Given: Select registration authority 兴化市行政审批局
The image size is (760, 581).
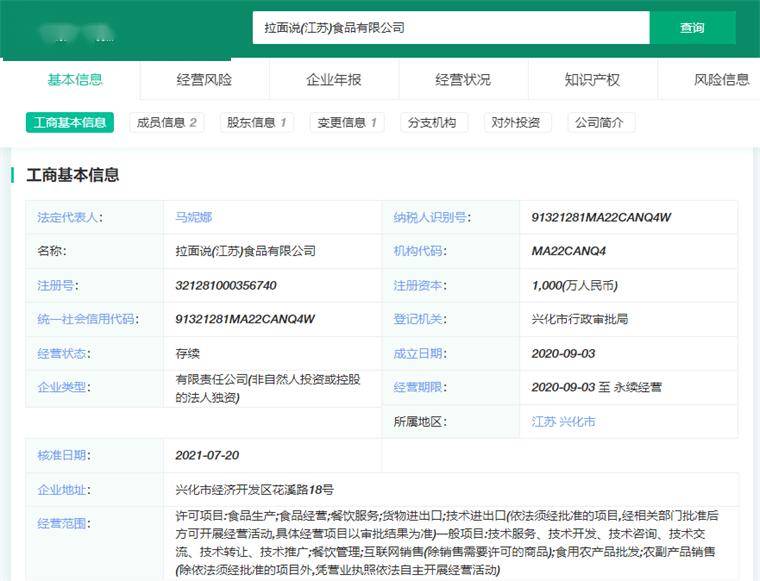Looking at the screenshot, I should click(x=580, y=319).
